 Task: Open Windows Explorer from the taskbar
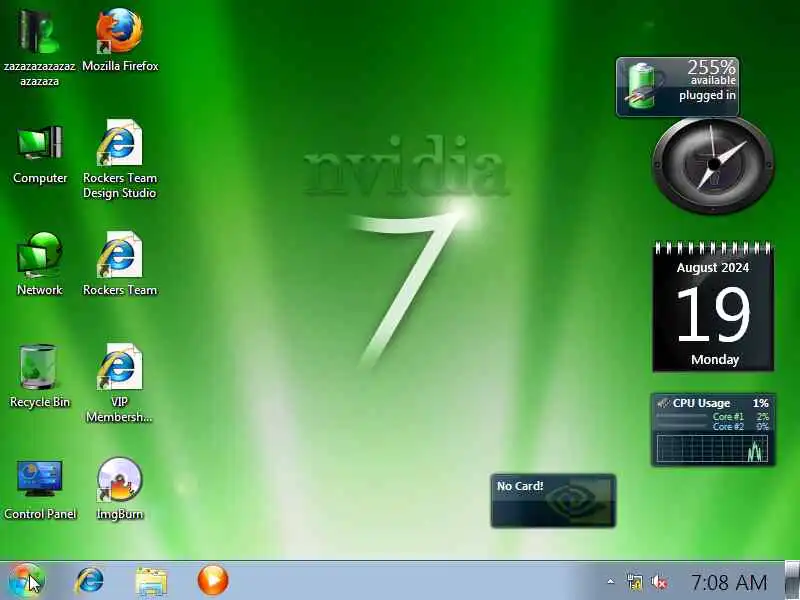pos(151,581)
